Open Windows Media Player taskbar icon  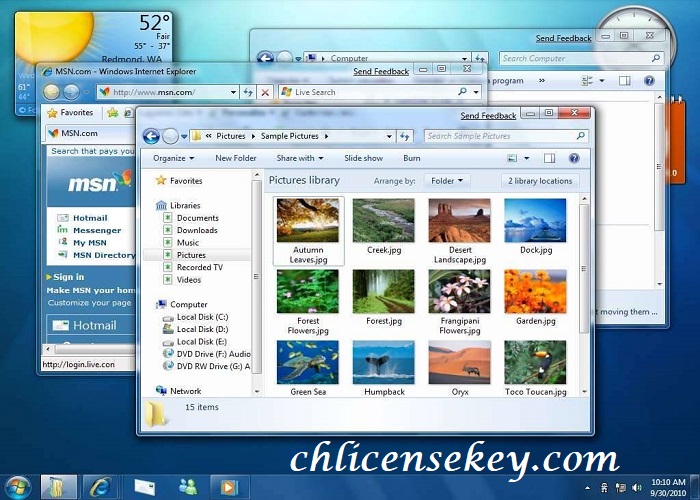(x=229, y=487)
